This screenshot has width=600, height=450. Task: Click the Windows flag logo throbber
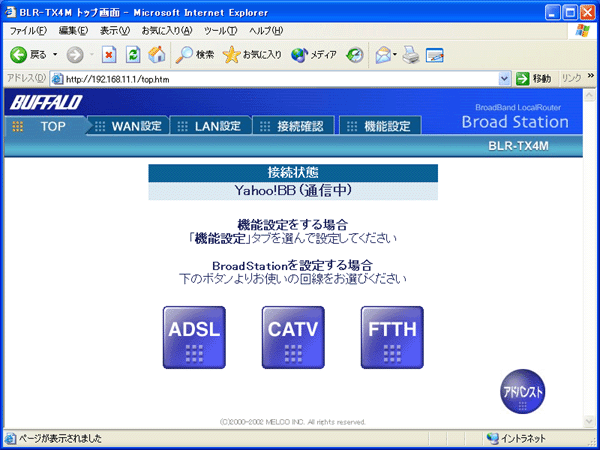[x=582, y=31]
